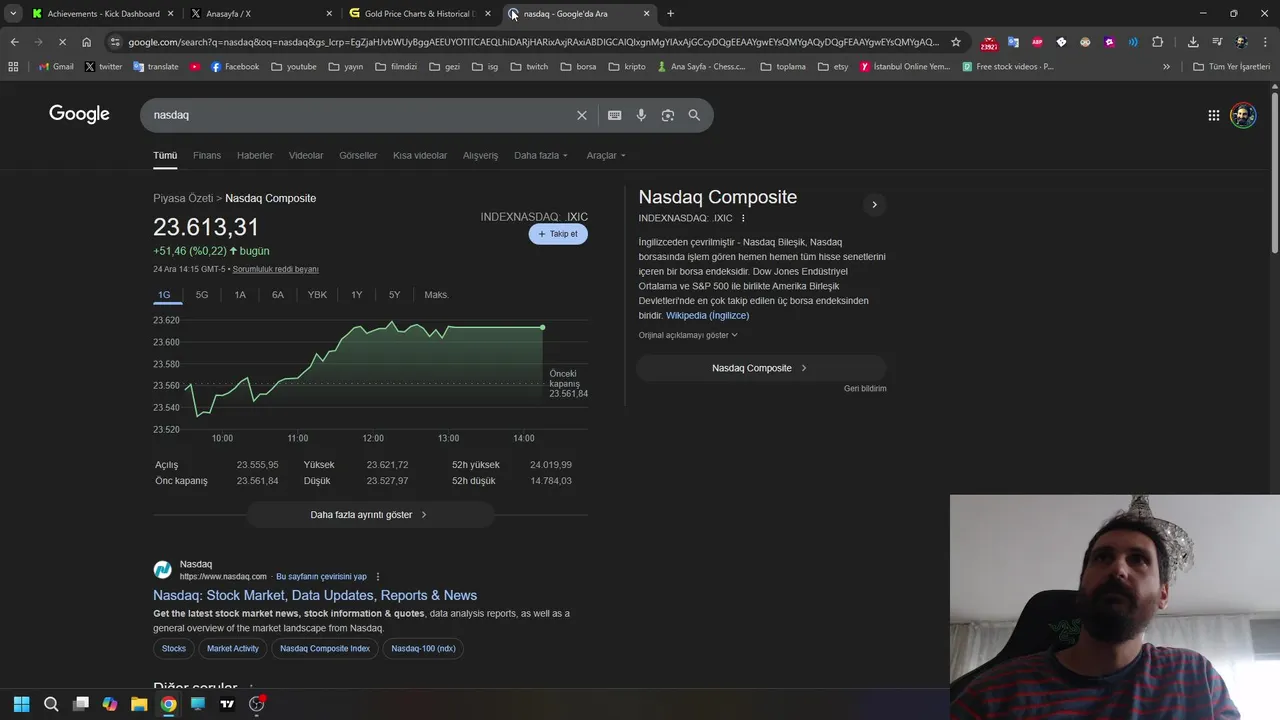Select the YBK chart range
The width and height of the screenshot is (1280, 720).
coord(317,295)
